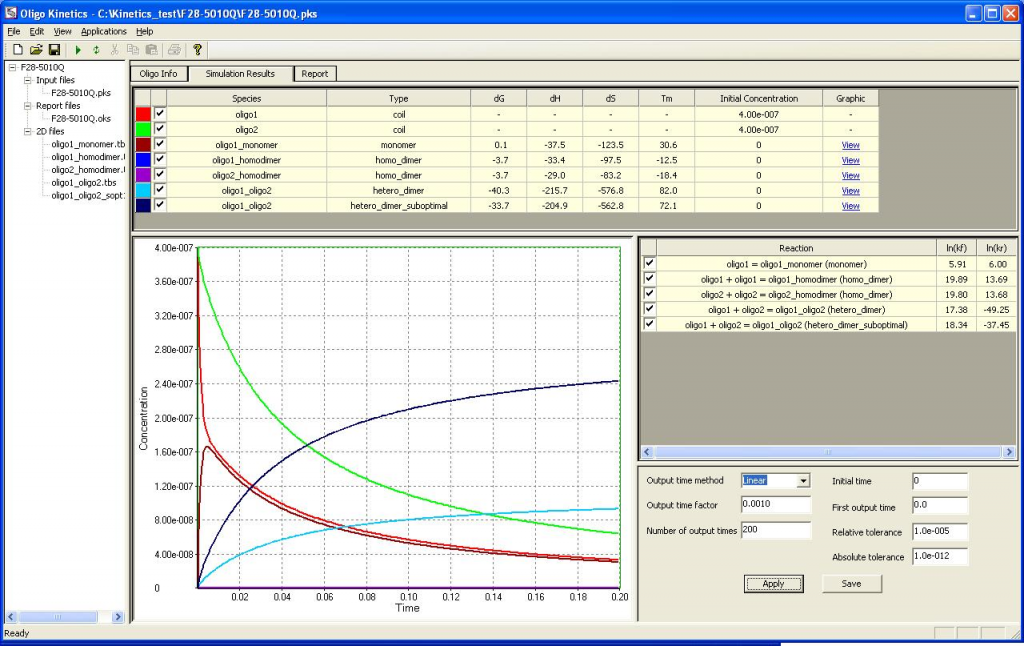Screen dimensions: 1024x646
Task: Open the Output time method dropdown
Action: (x=802, y=481)
